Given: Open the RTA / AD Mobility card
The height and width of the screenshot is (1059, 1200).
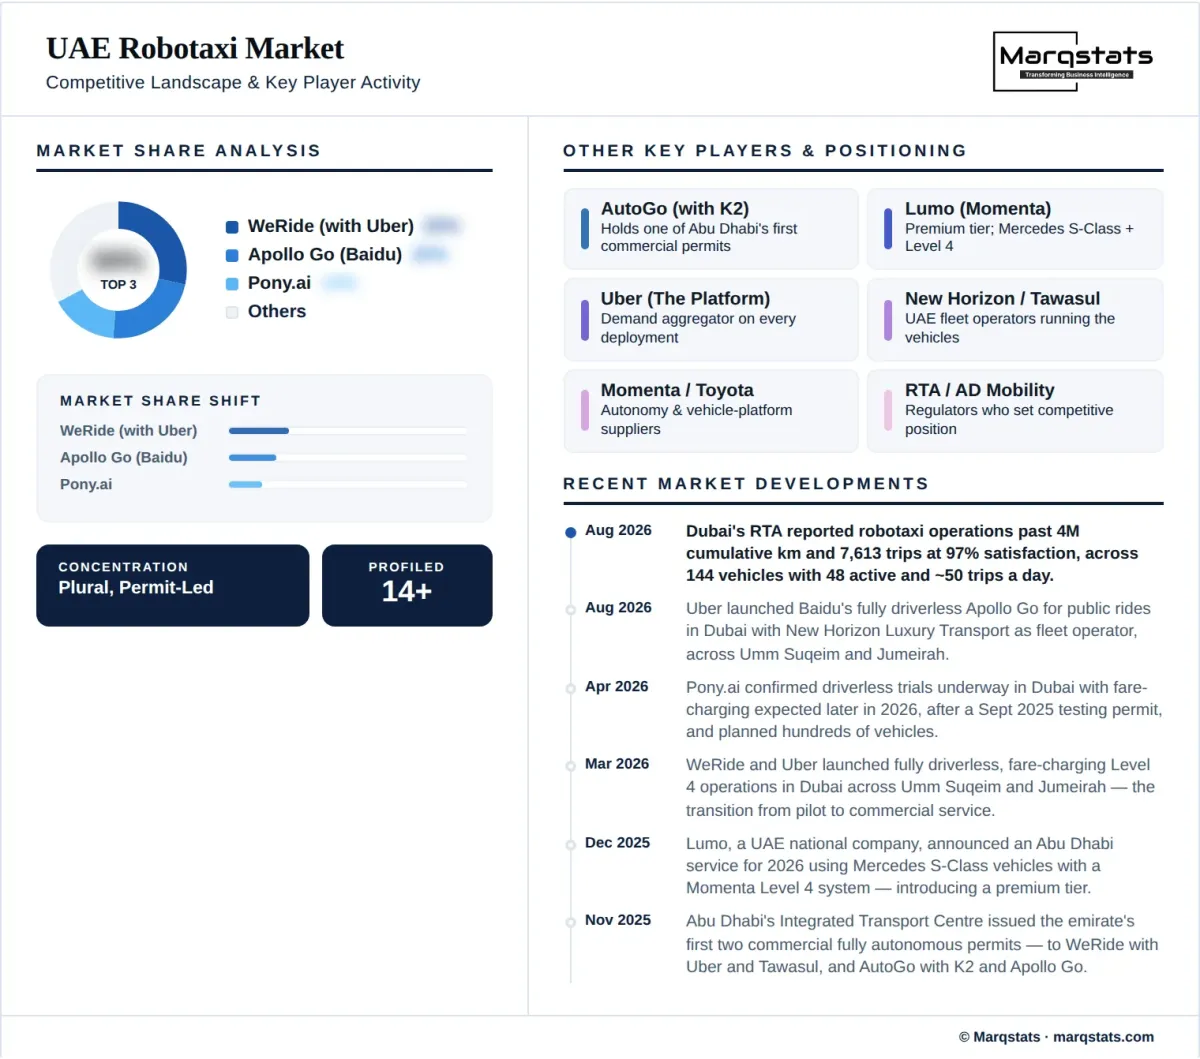Looking at the screenshot, I should [1015, 411].
